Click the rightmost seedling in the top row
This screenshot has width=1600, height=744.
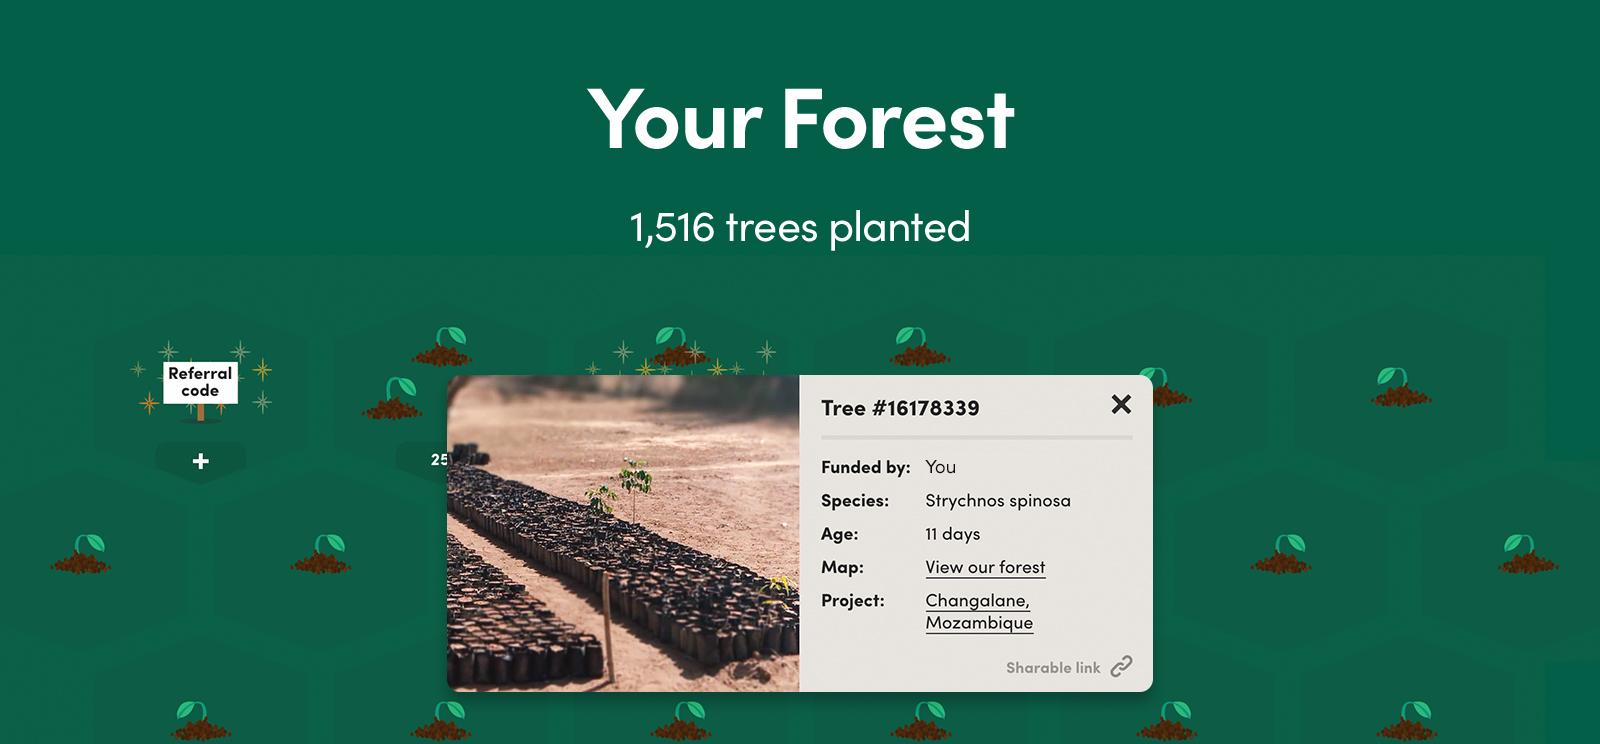(x=1400, y=388)
